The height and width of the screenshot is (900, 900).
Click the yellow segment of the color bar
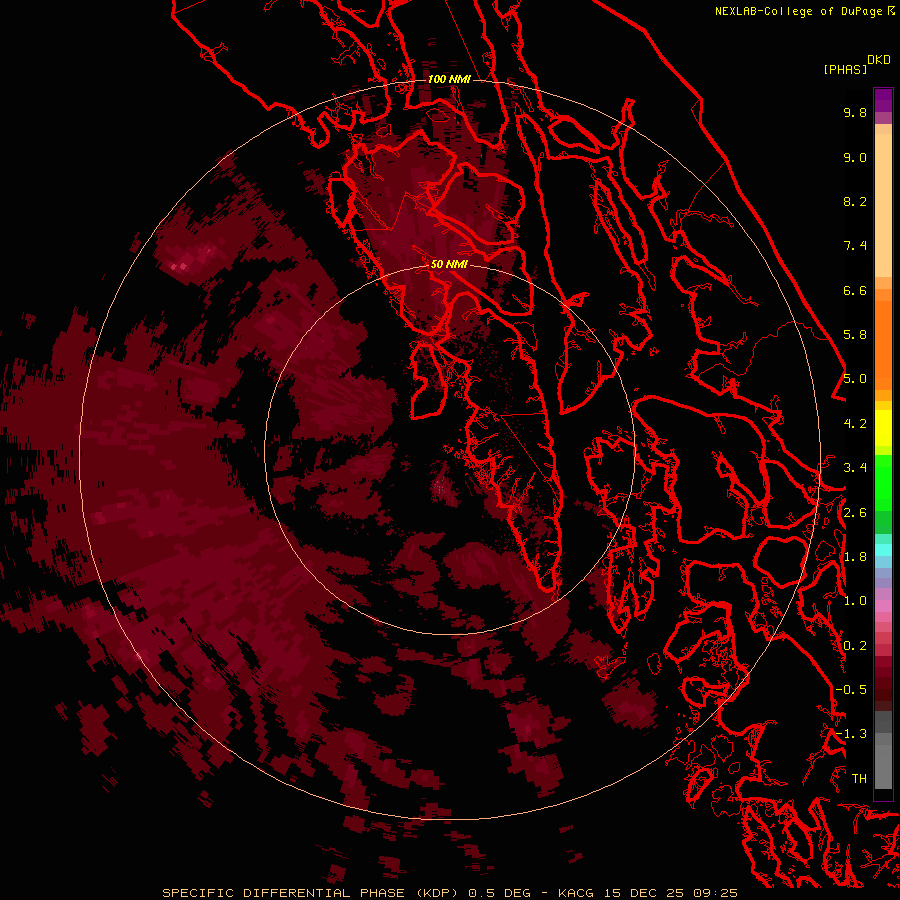883,428
